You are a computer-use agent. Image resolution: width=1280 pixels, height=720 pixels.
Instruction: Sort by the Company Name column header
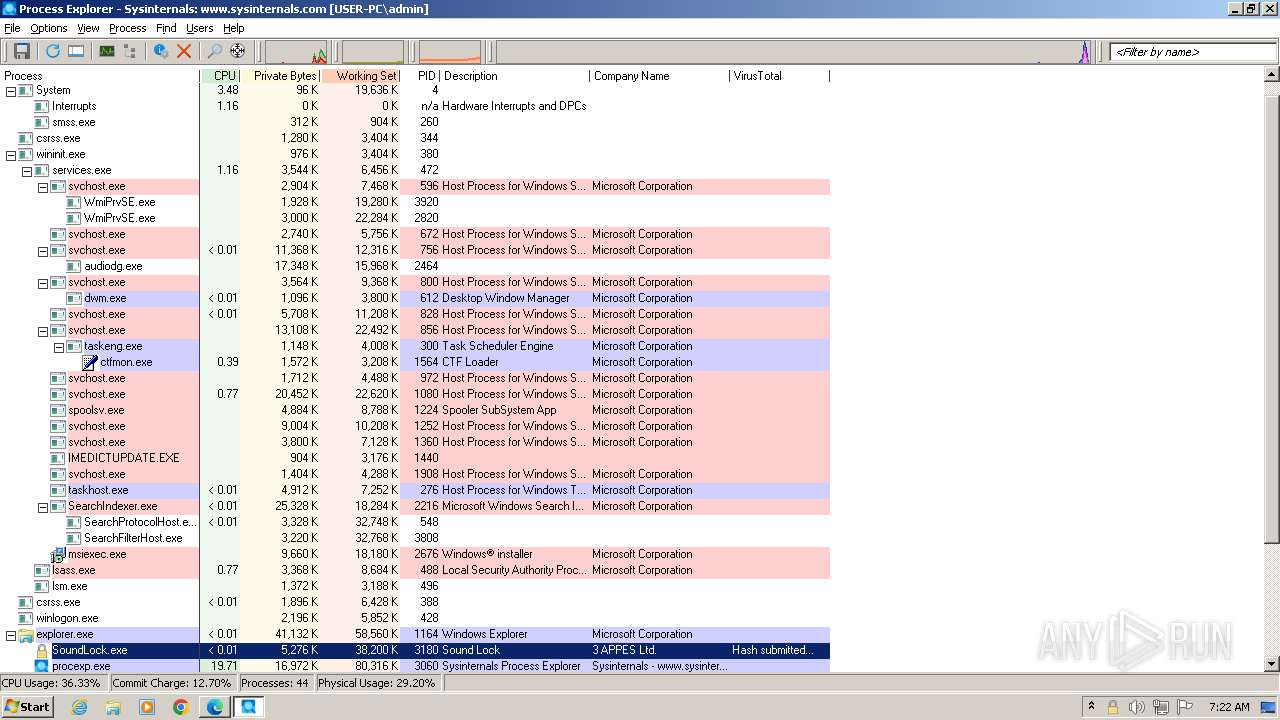(659, 75)
